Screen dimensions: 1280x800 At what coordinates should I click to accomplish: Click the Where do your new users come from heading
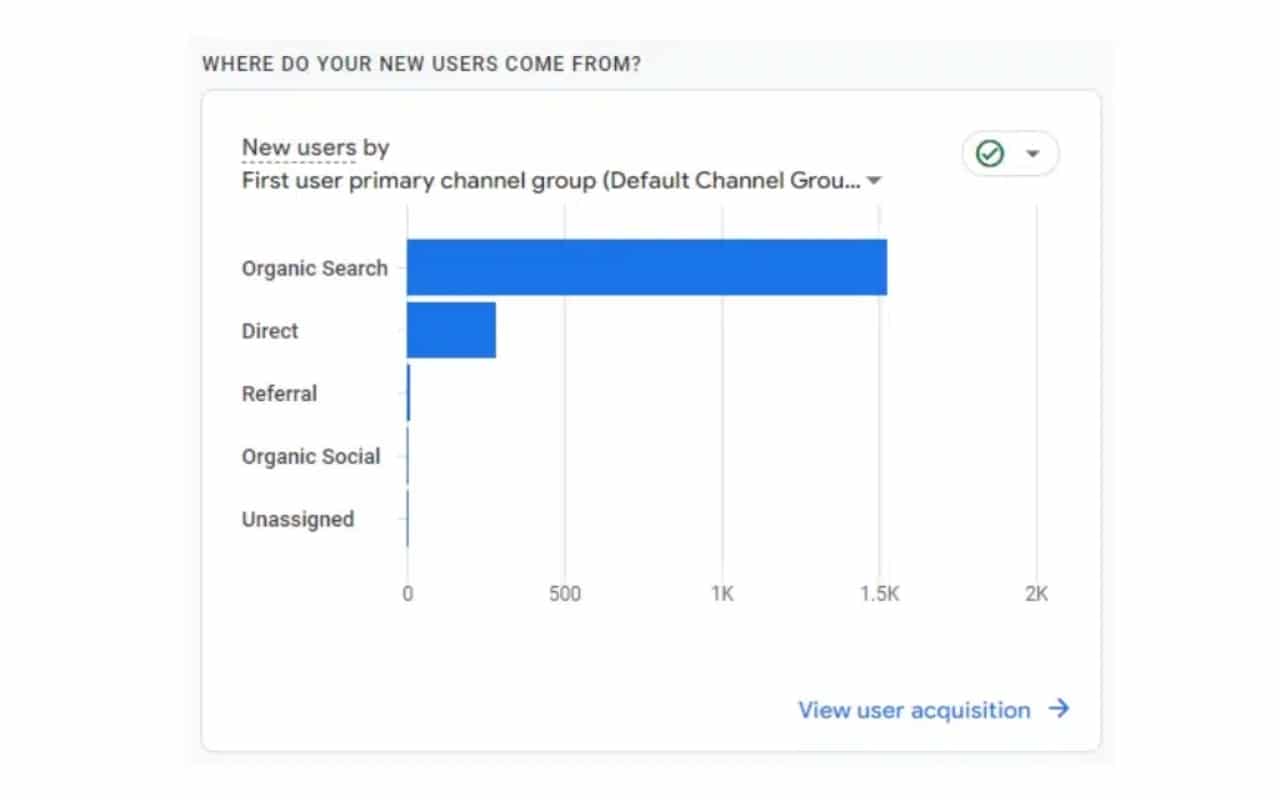421,64
